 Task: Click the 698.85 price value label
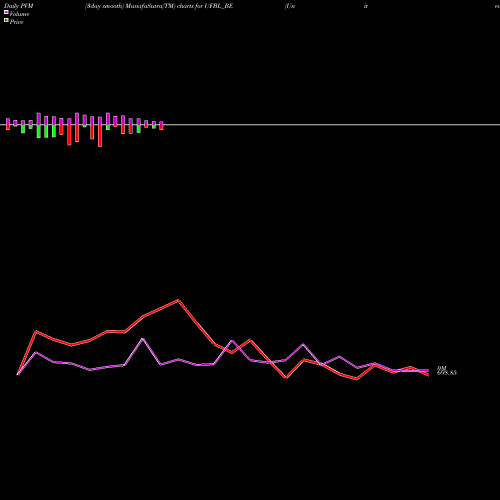coord(447,373)
